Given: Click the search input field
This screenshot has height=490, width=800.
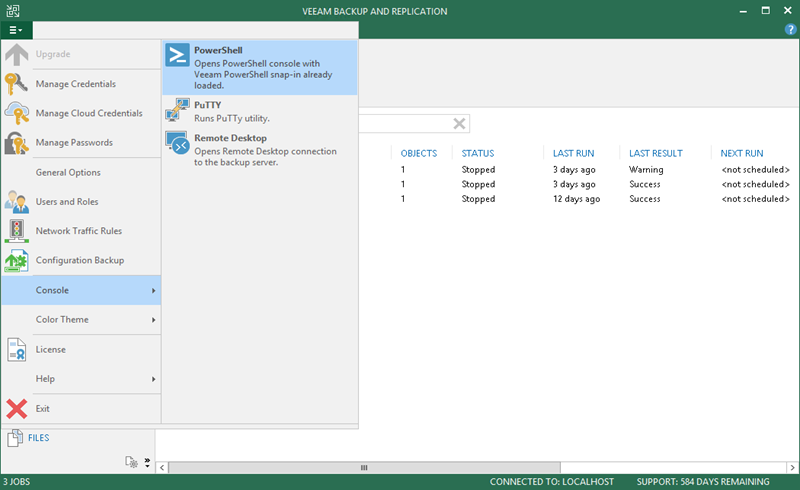Looking at the screenshot, I should 406,124.
